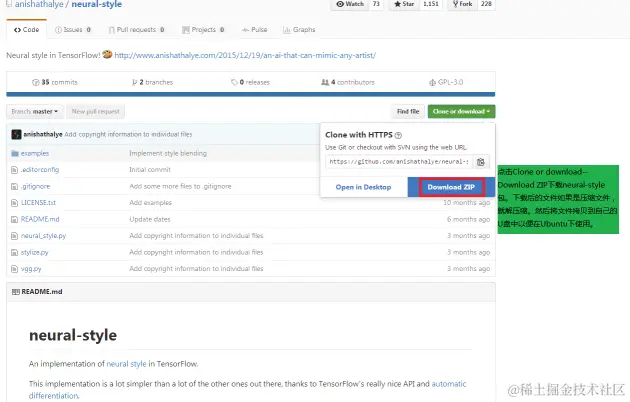Screen dimensions: 630x402
Task: Follow the anishathalye.com article link
Action: point(245,55)
